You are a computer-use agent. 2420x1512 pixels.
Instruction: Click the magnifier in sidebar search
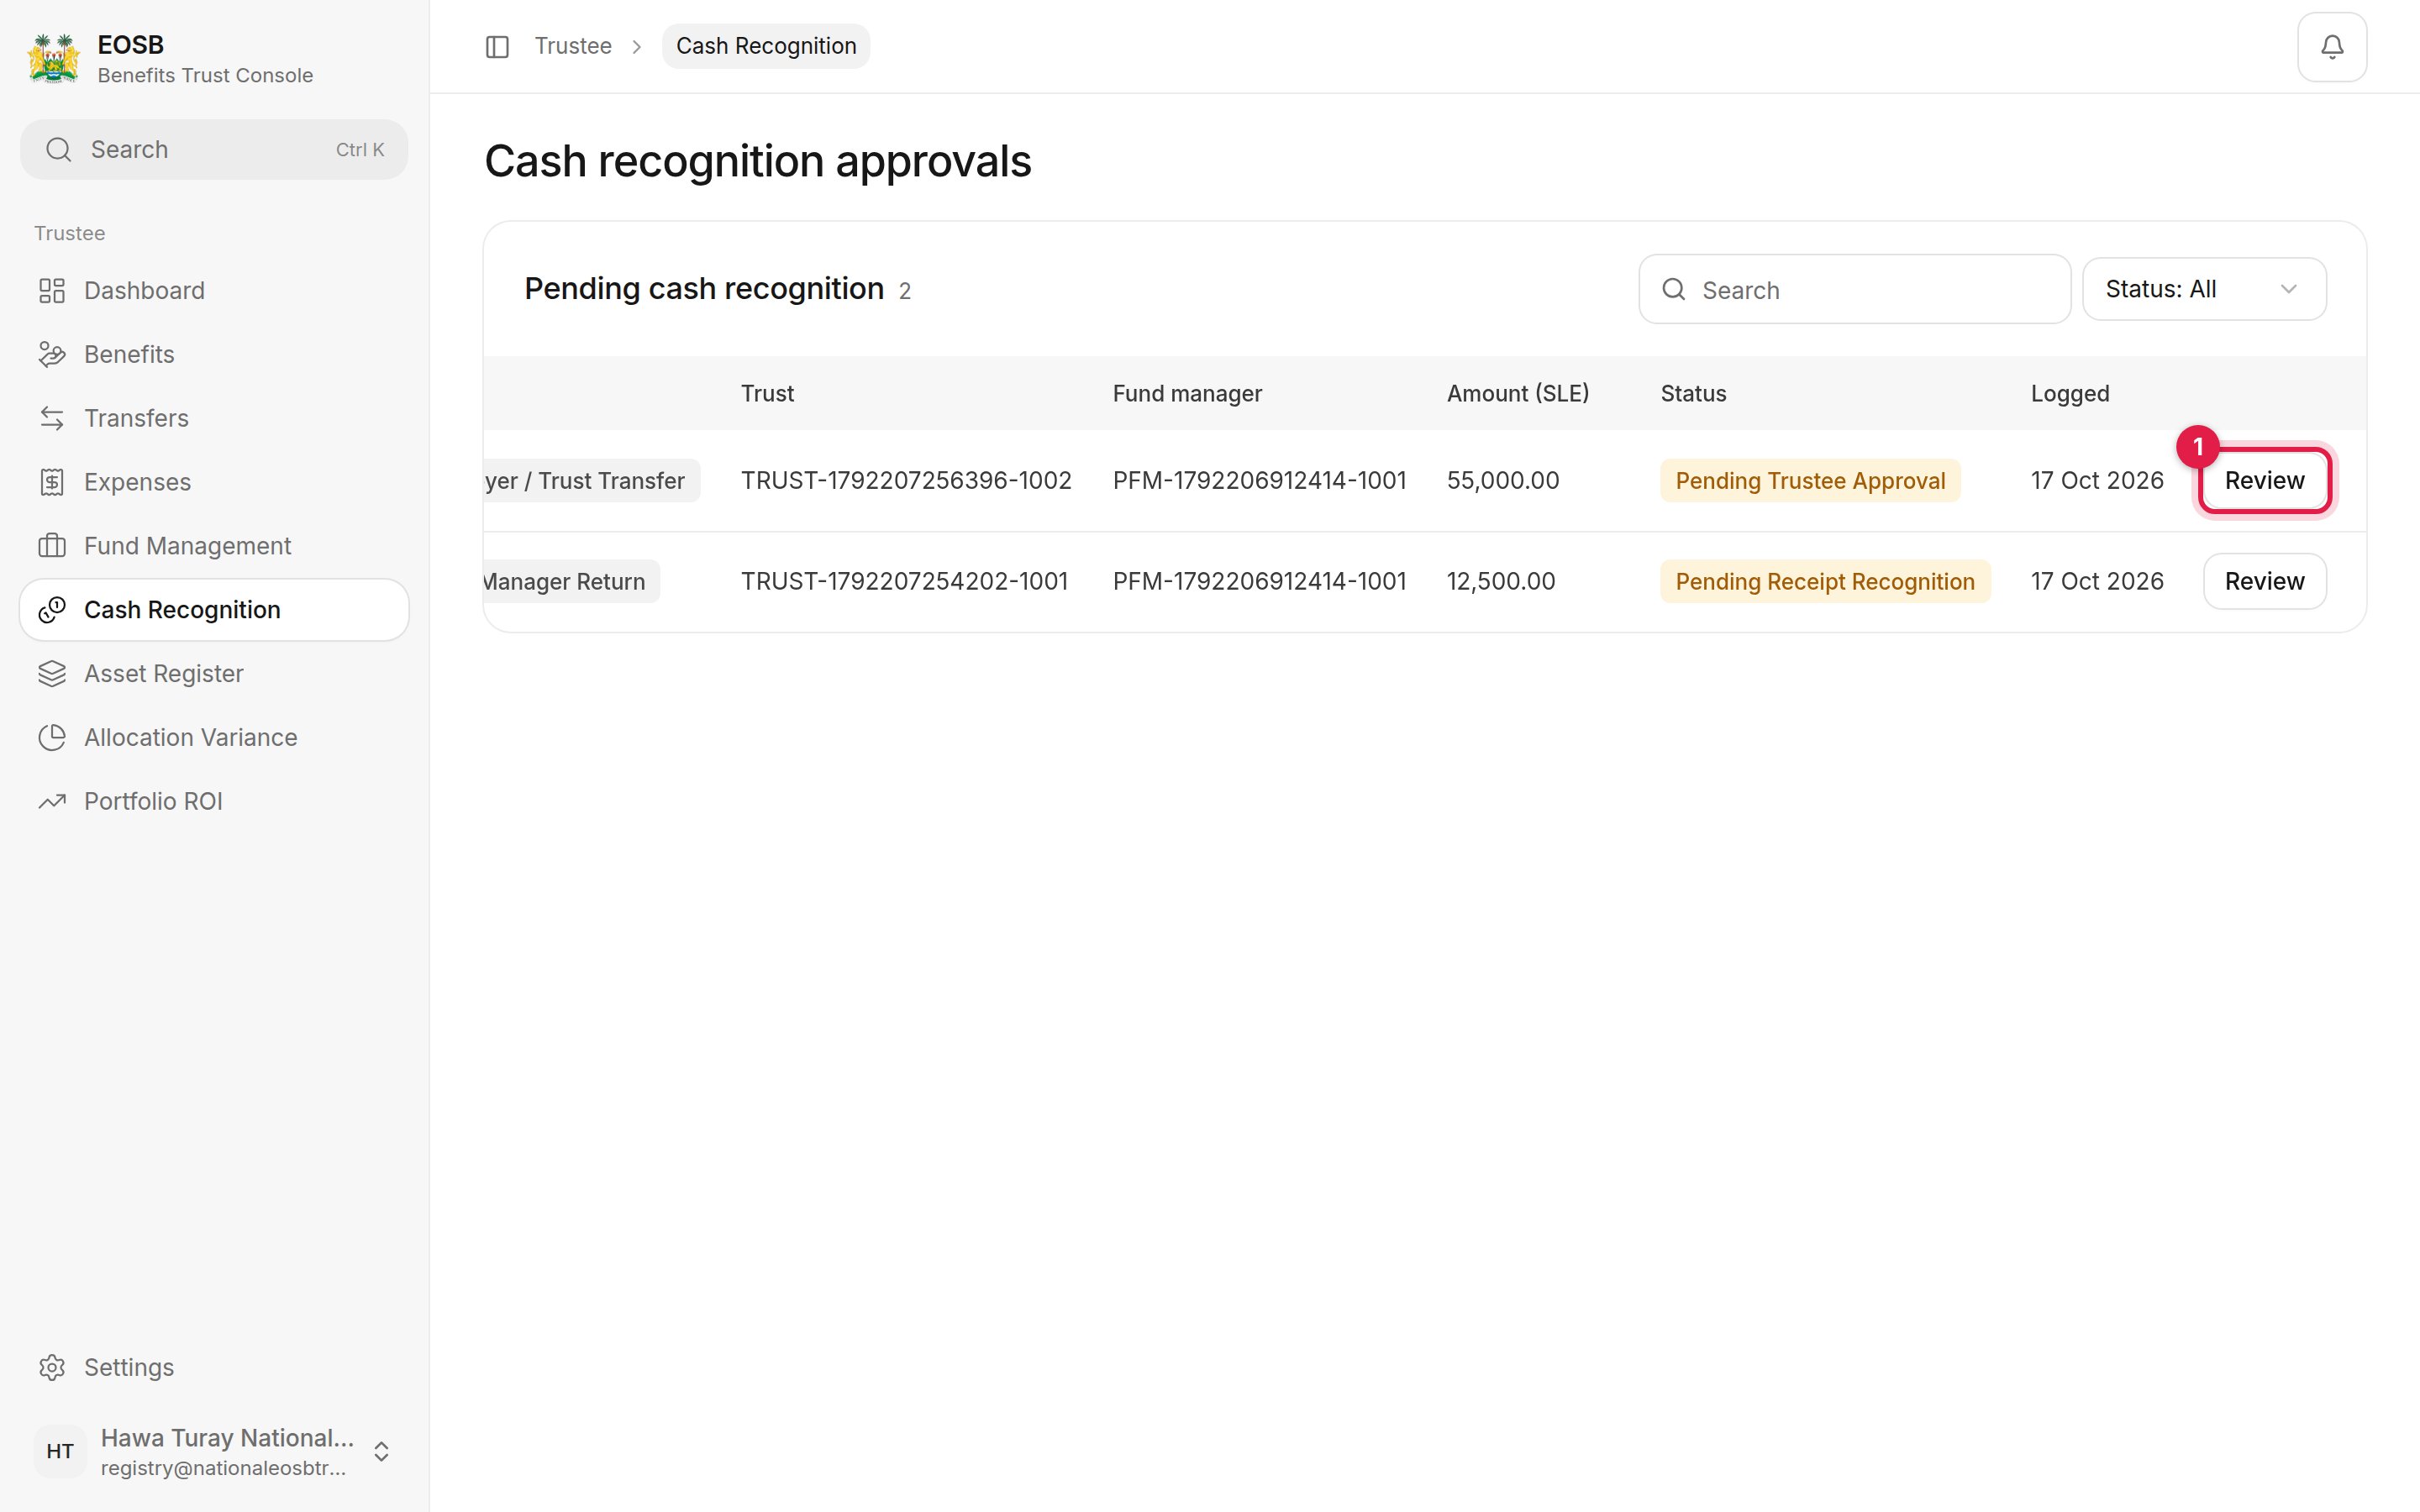(x=59, y=150)
